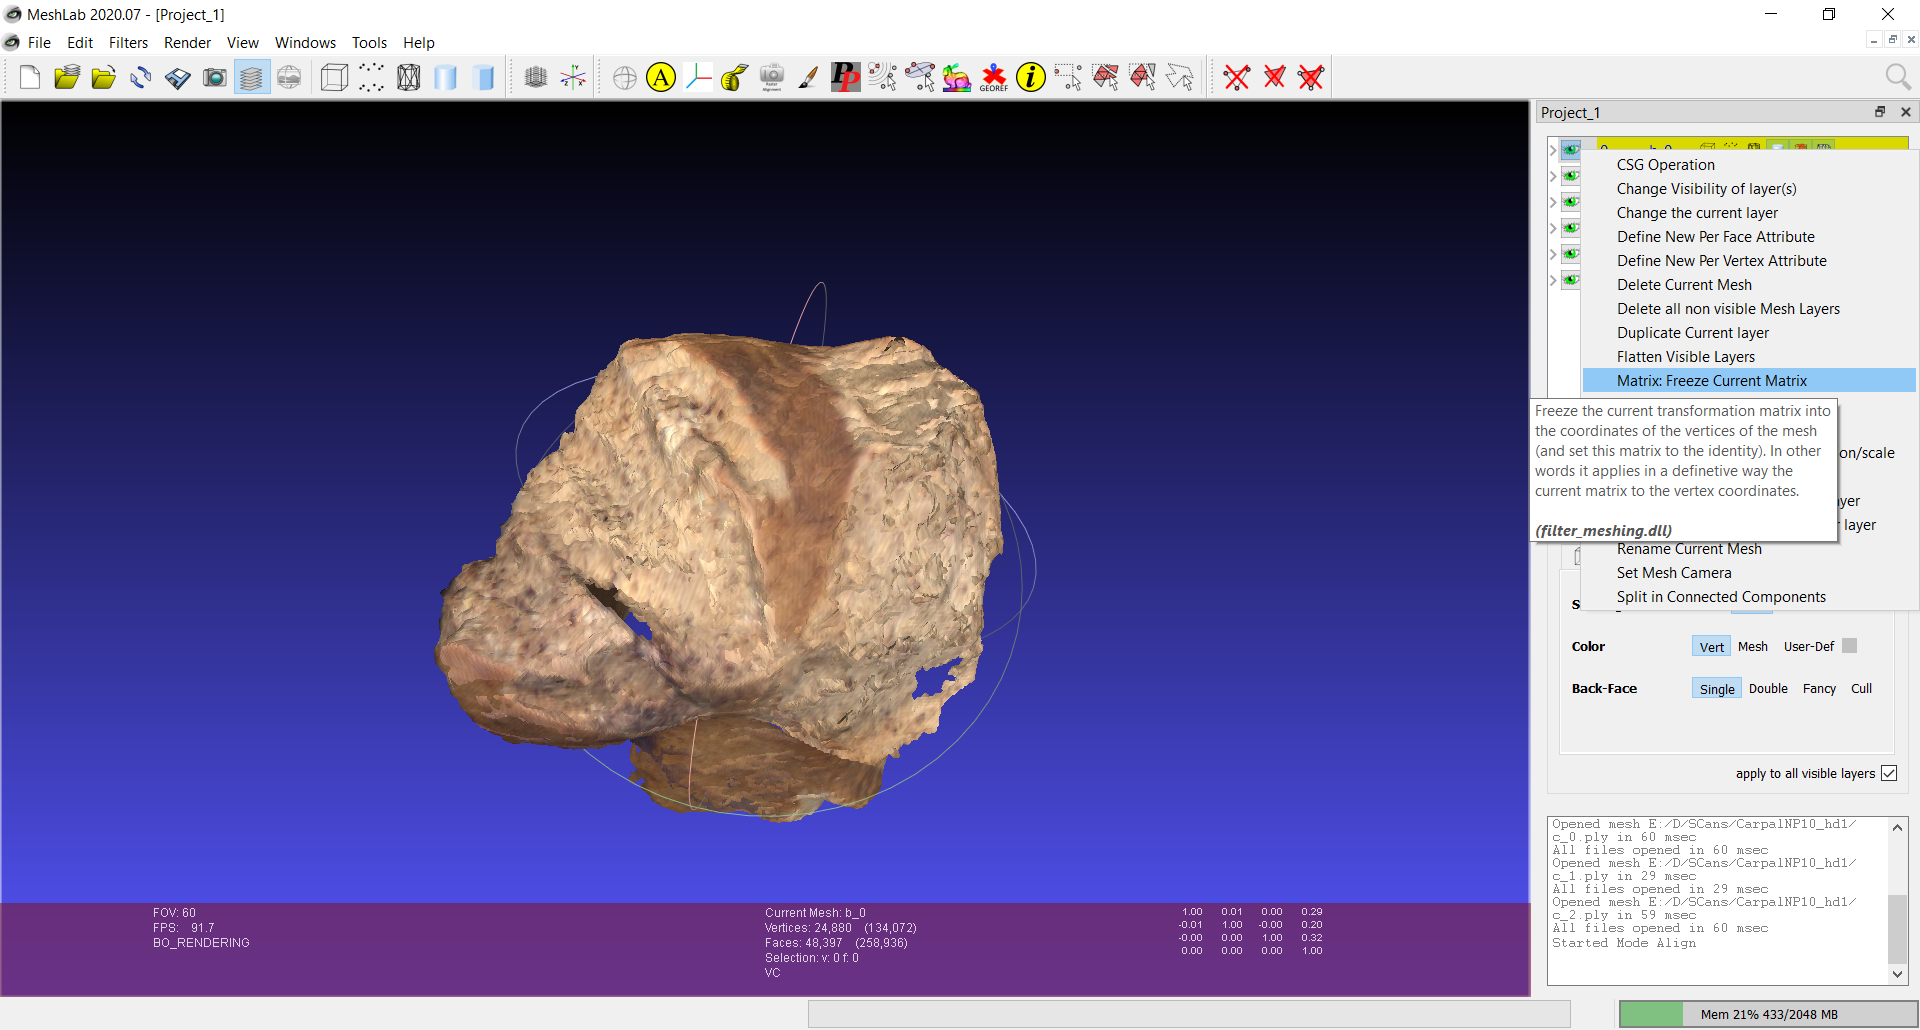Pick the measuring tape tool

coord(735,77)
